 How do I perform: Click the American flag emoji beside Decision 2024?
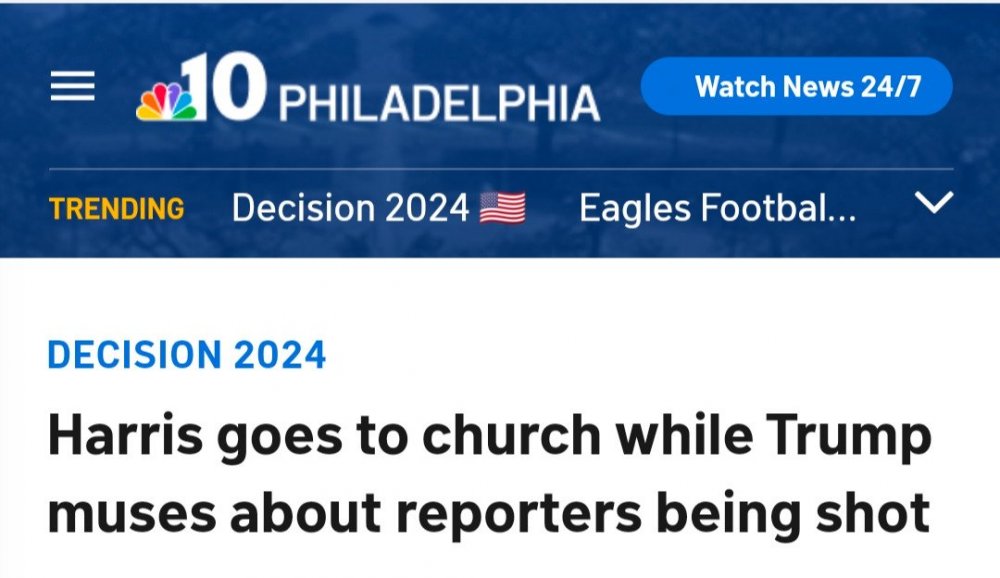point(503,208)
